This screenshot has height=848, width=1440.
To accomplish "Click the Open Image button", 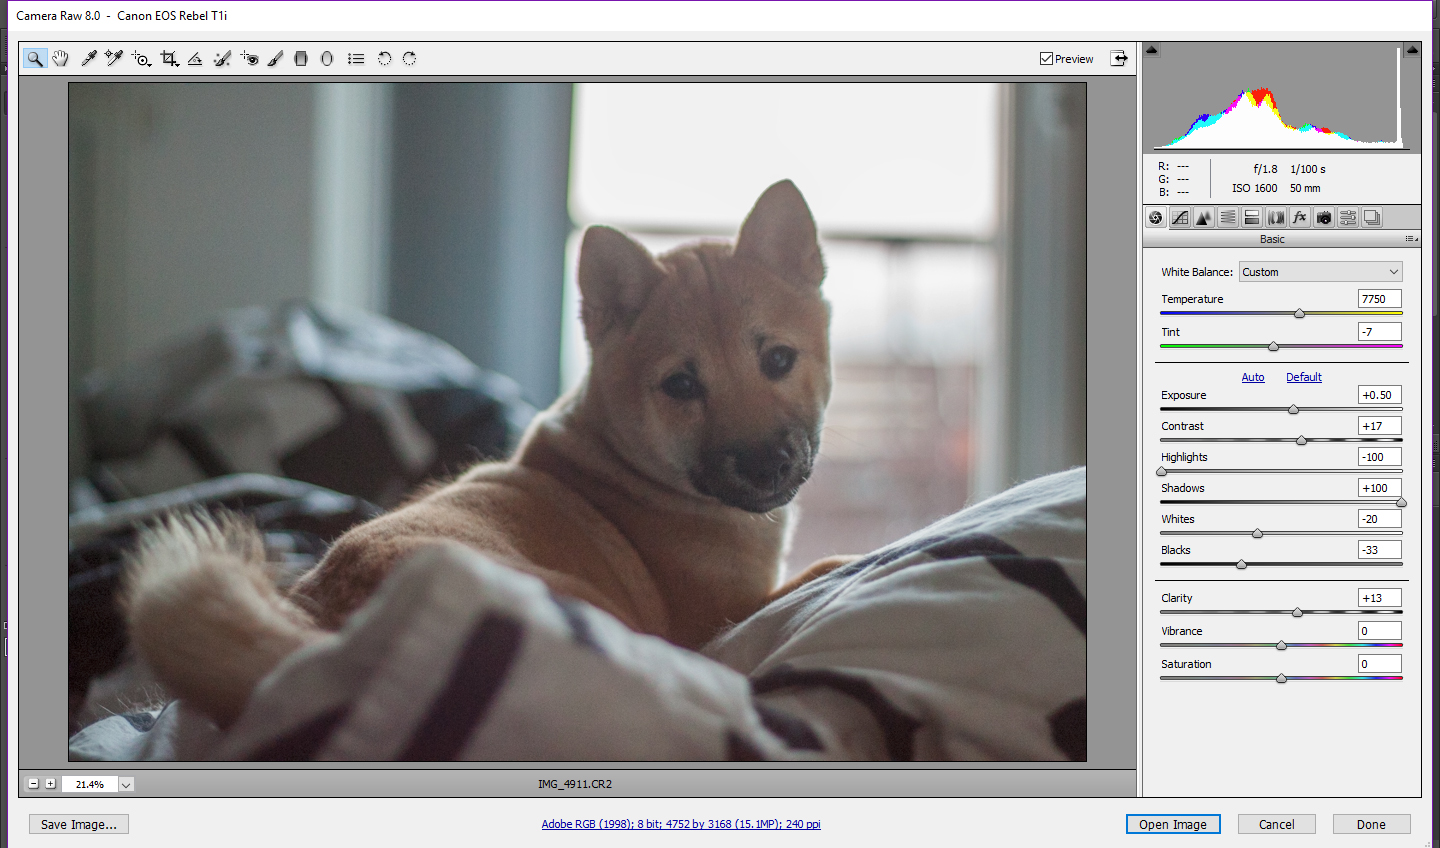I will 1173,825.
